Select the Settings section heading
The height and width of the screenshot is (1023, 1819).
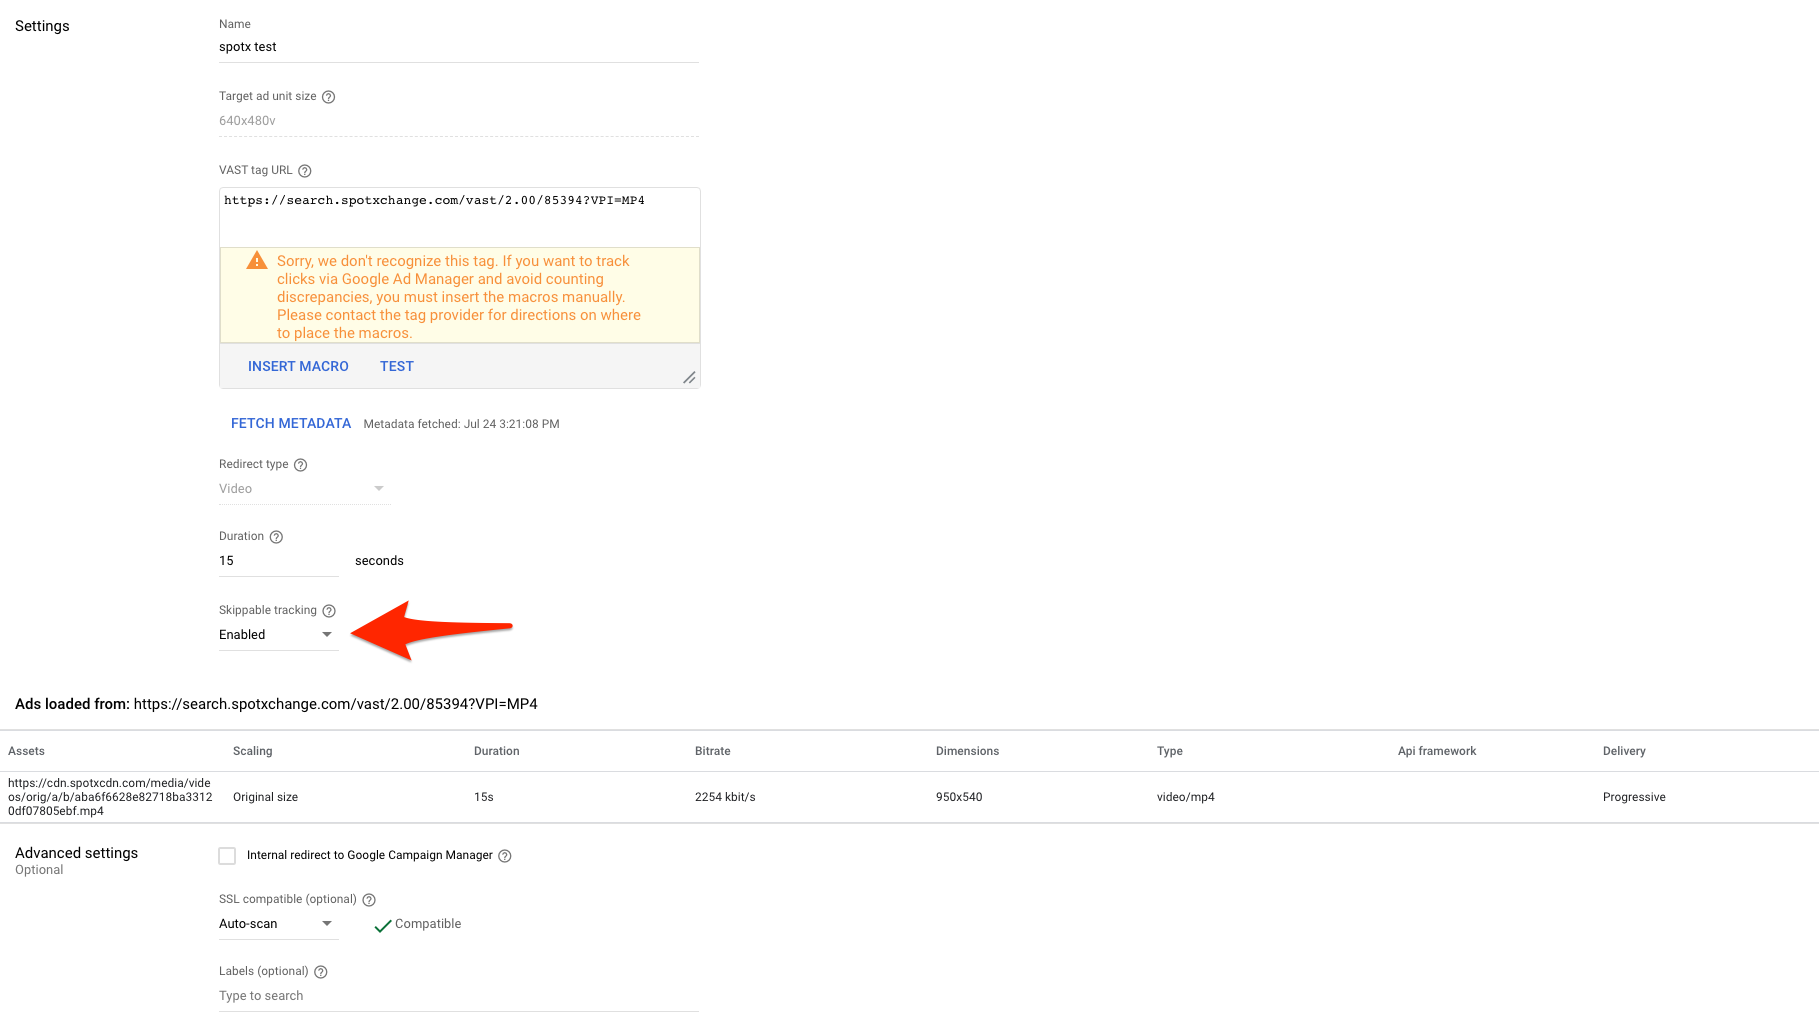click(x=41, y=25)
